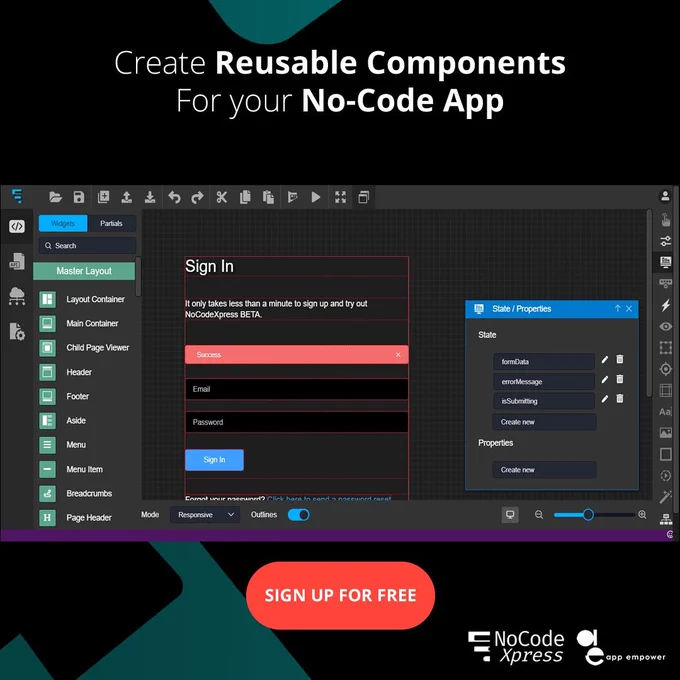Click the canvas zoom slider handle
Image resolution: width=680 pixels, height=680 pixels.
[588, 515]
